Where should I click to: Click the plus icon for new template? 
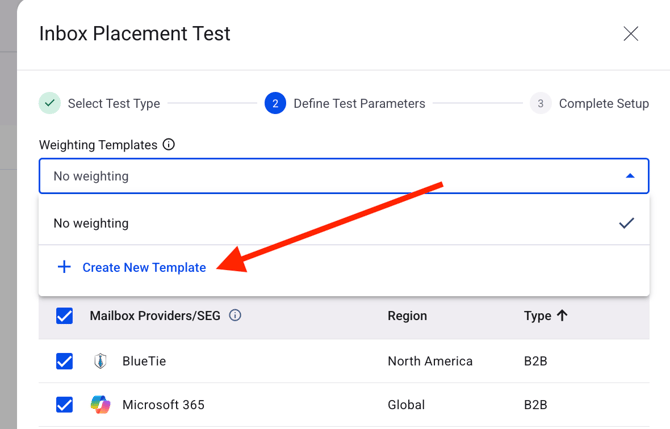(64, 267)
